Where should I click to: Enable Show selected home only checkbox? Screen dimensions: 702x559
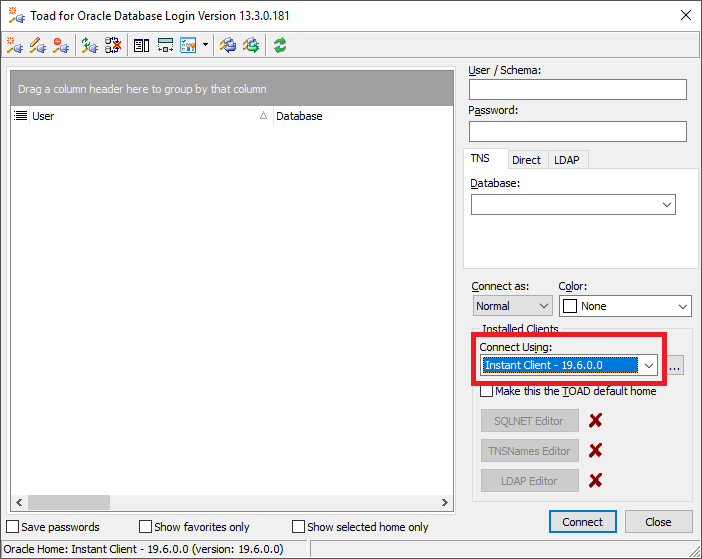298,527
